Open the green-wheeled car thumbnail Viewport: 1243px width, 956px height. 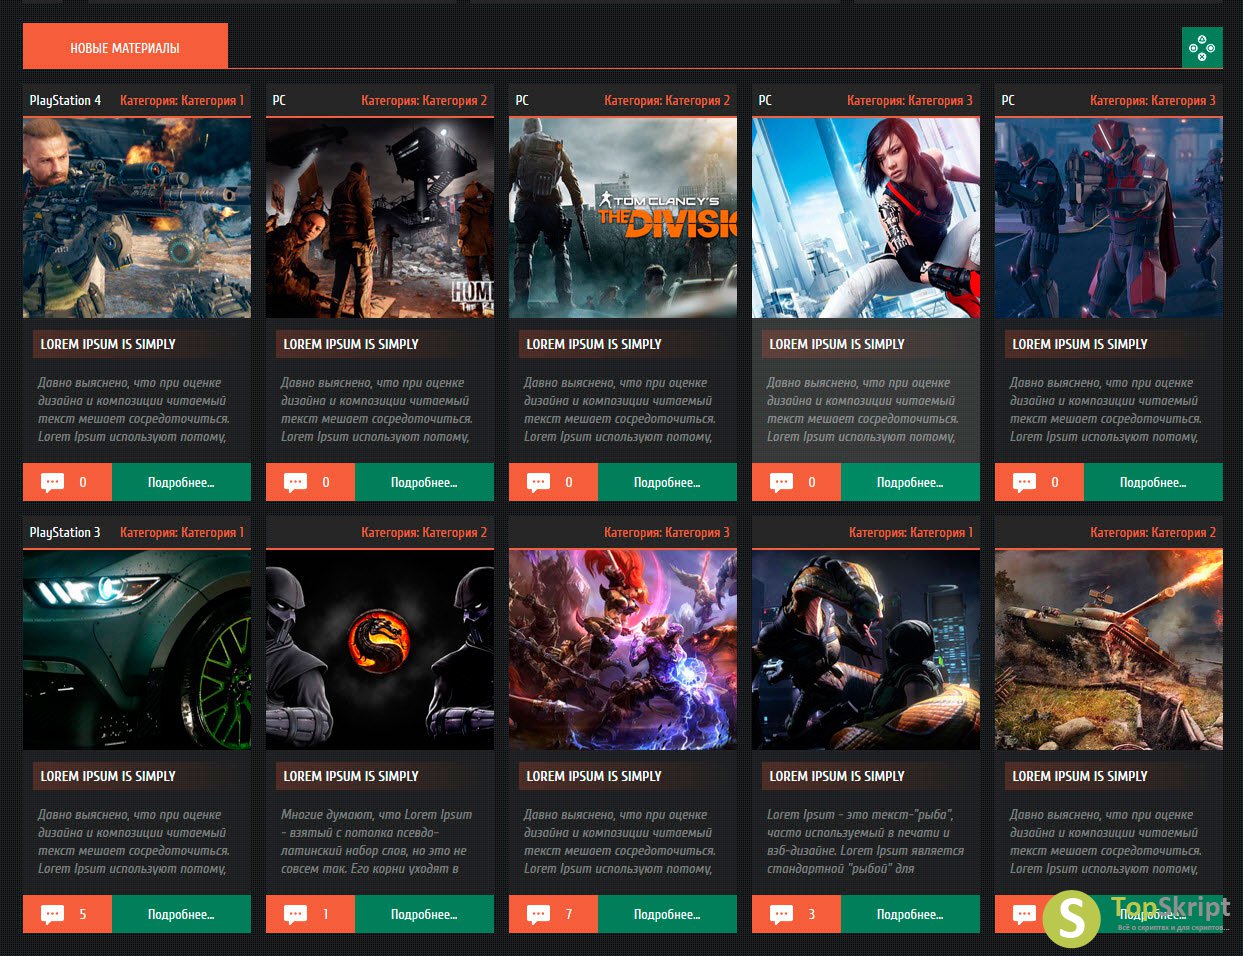tap(137, 650)
